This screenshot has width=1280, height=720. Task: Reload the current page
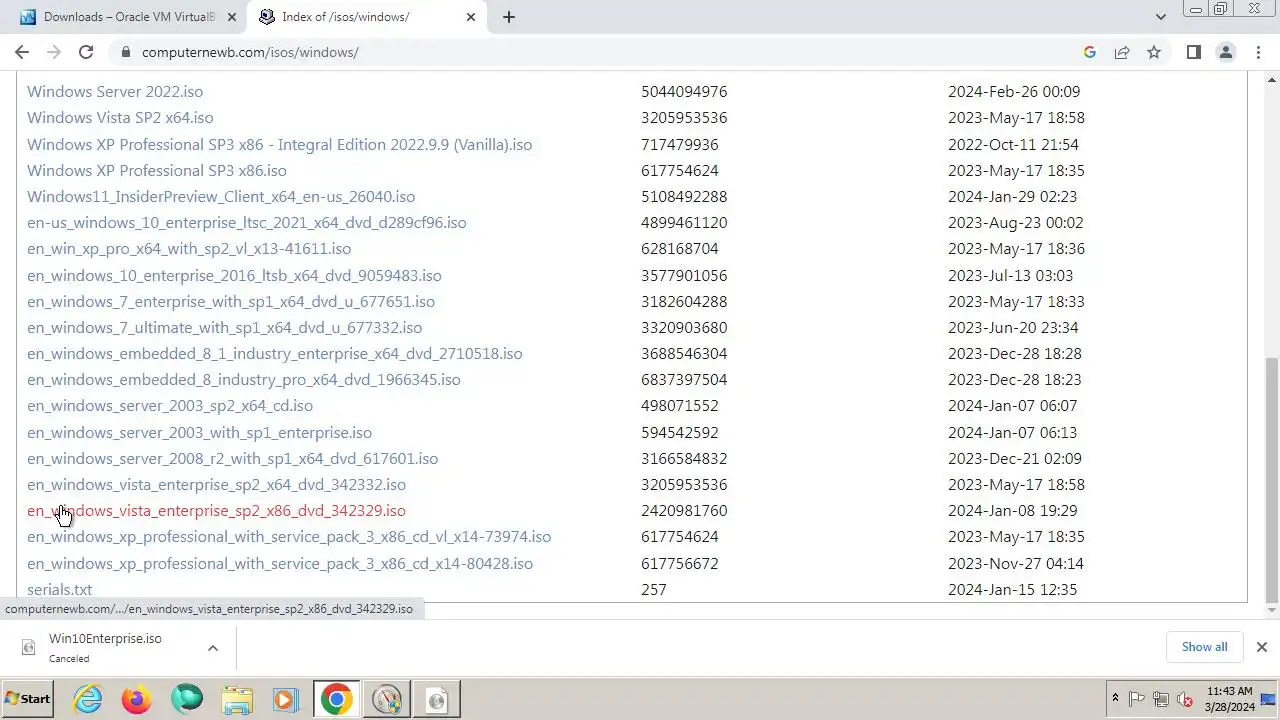(86, 52)
